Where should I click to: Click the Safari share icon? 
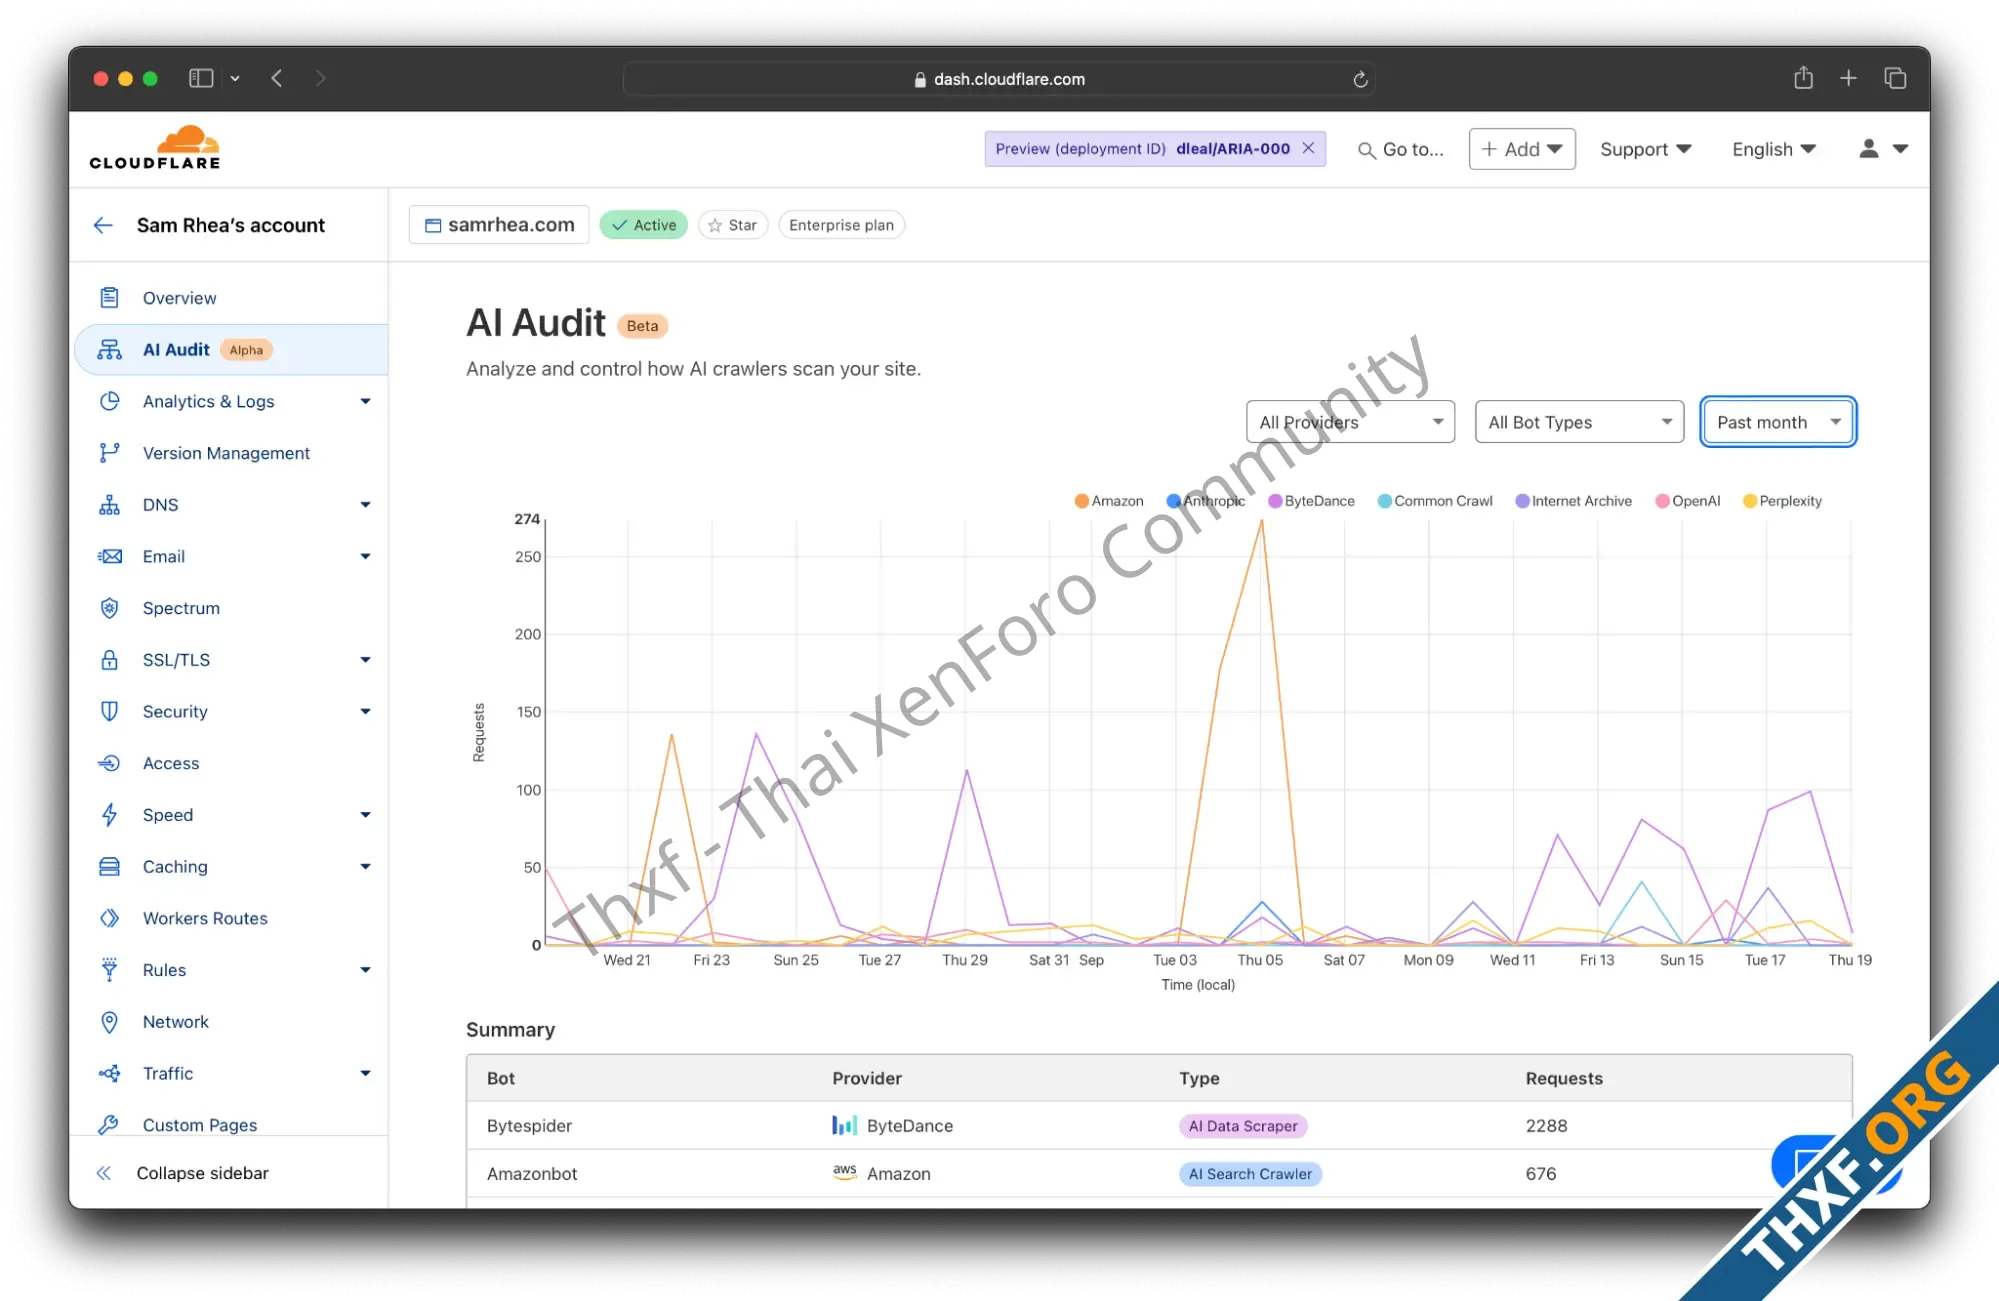pos(1803,78)
